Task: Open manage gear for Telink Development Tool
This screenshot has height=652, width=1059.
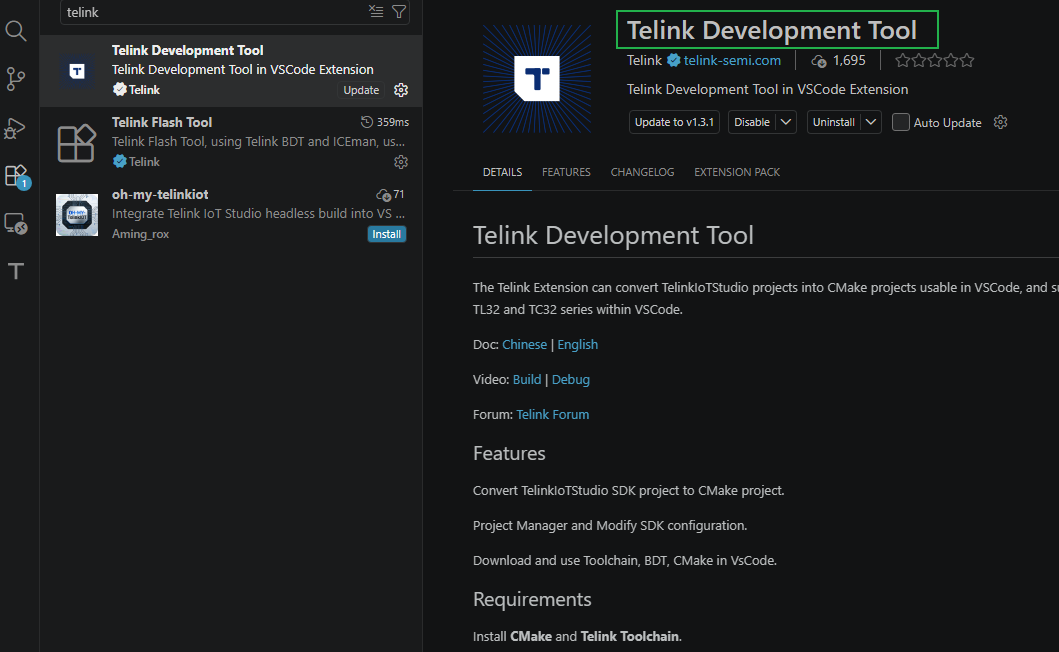Action: tap(401, 90)
